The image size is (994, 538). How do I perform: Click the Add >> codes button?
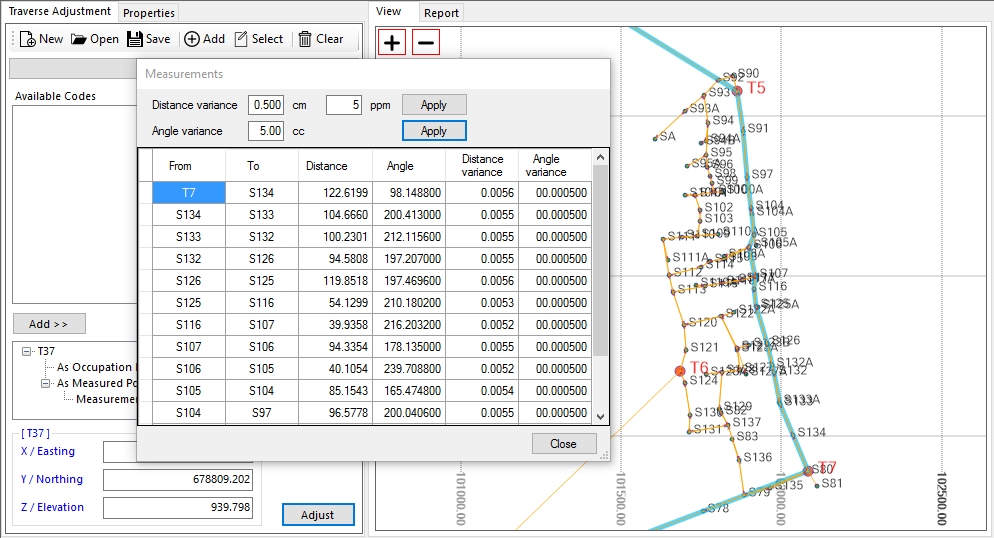49,324
